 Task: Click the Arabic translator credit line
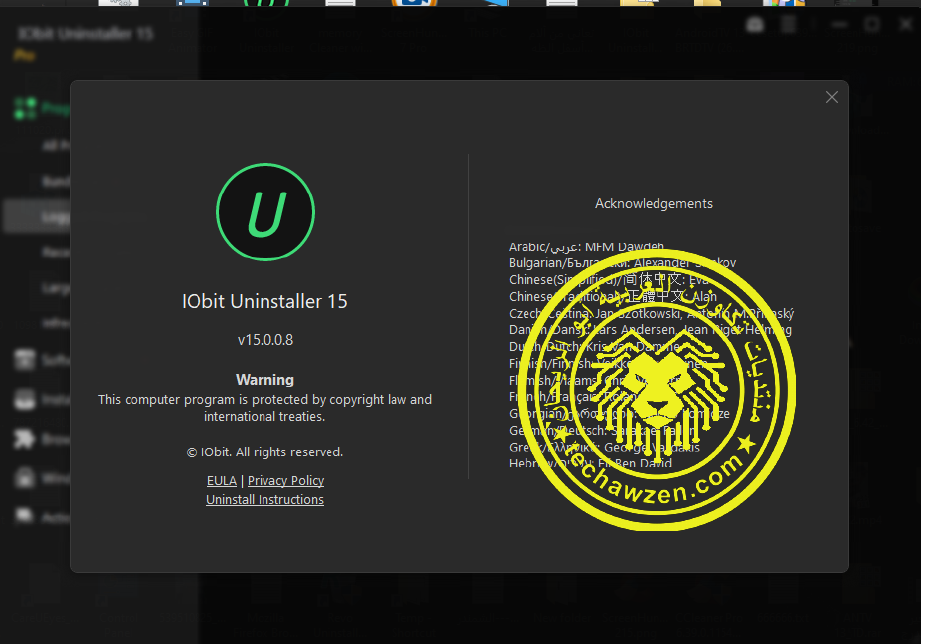(x=586, y=246)
